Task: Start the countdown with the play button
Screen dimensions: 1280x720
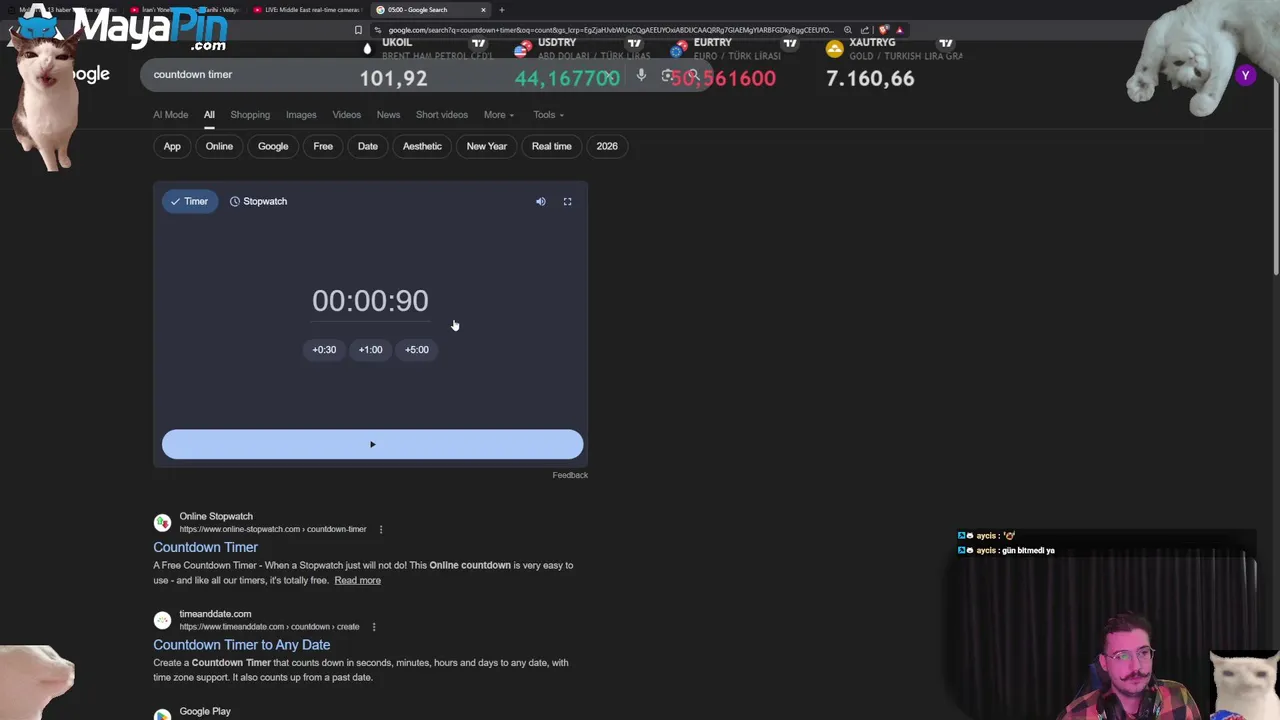Action: tap(372, 445)
